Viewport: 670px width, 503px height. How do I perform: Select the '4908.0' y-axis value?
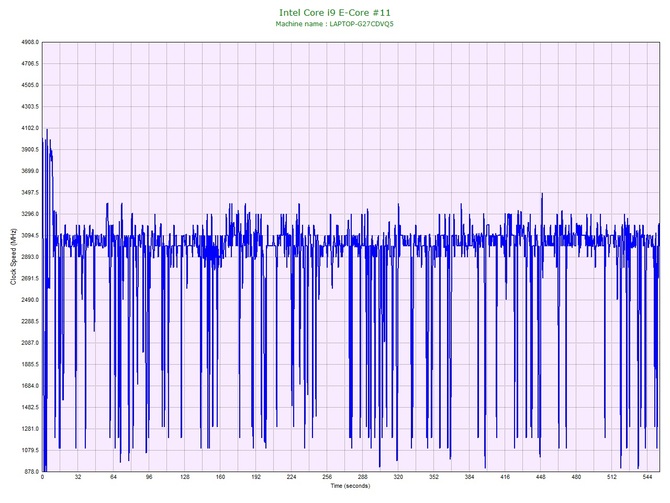(30, 42)
